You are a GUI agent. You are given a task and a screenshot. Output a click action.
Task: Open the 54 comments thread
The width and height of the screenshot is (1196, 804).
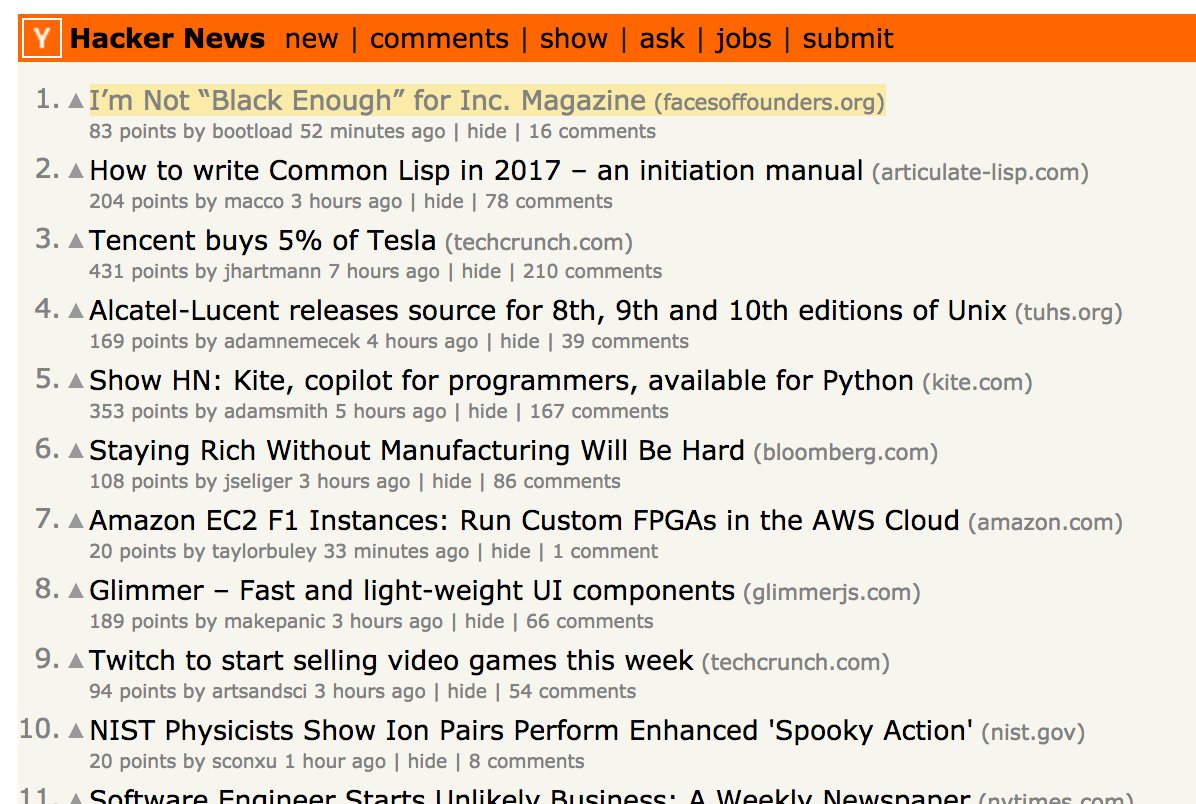click(x=572, y=691)
